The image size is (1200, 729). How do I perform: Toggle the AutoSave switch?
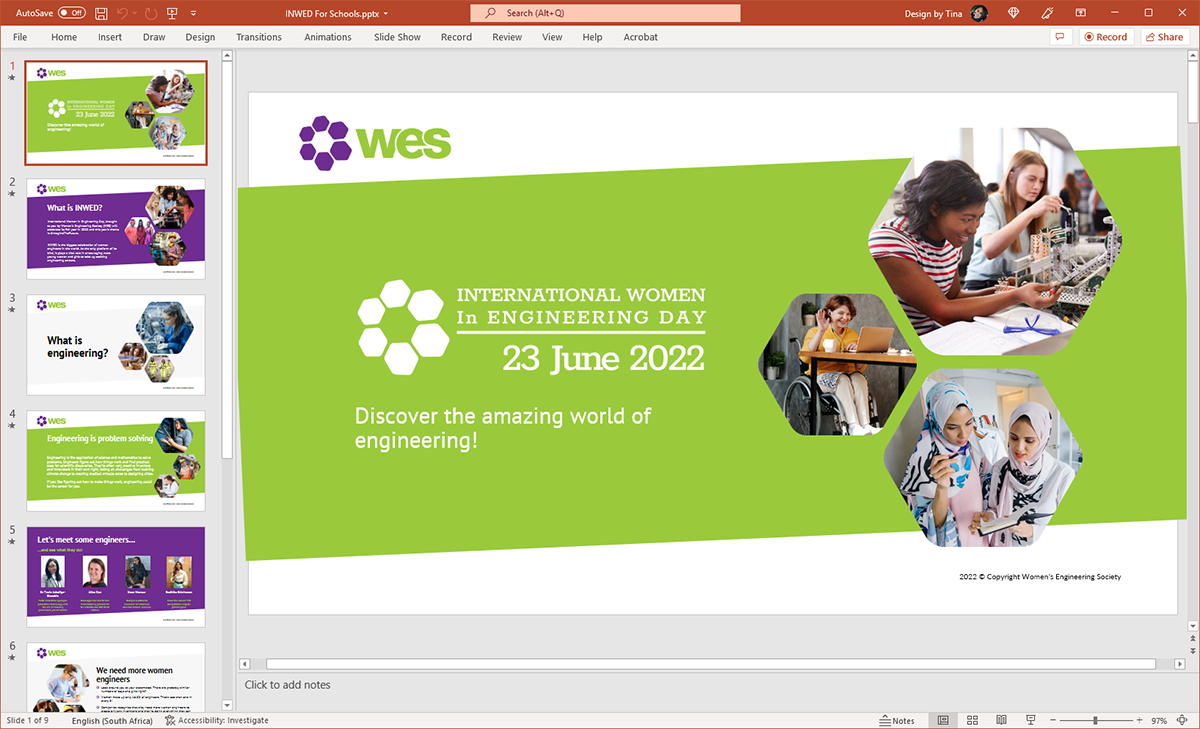tap(71, 13)
